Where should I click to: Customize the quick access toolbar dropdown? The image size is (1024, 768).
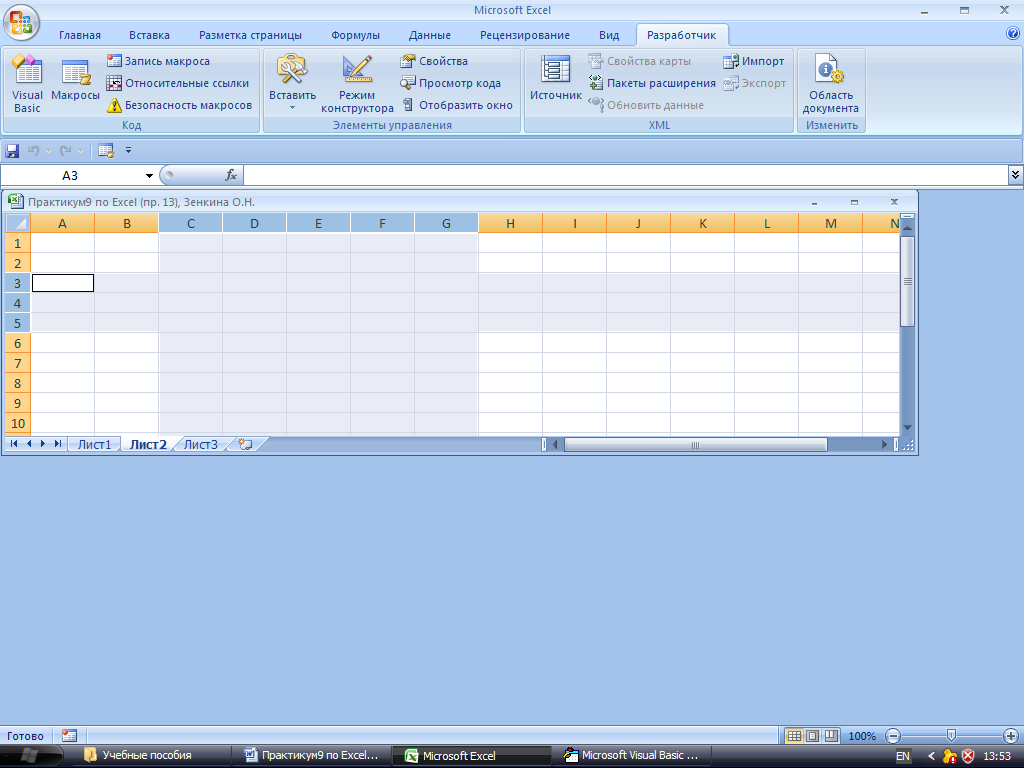pos(128,151)
